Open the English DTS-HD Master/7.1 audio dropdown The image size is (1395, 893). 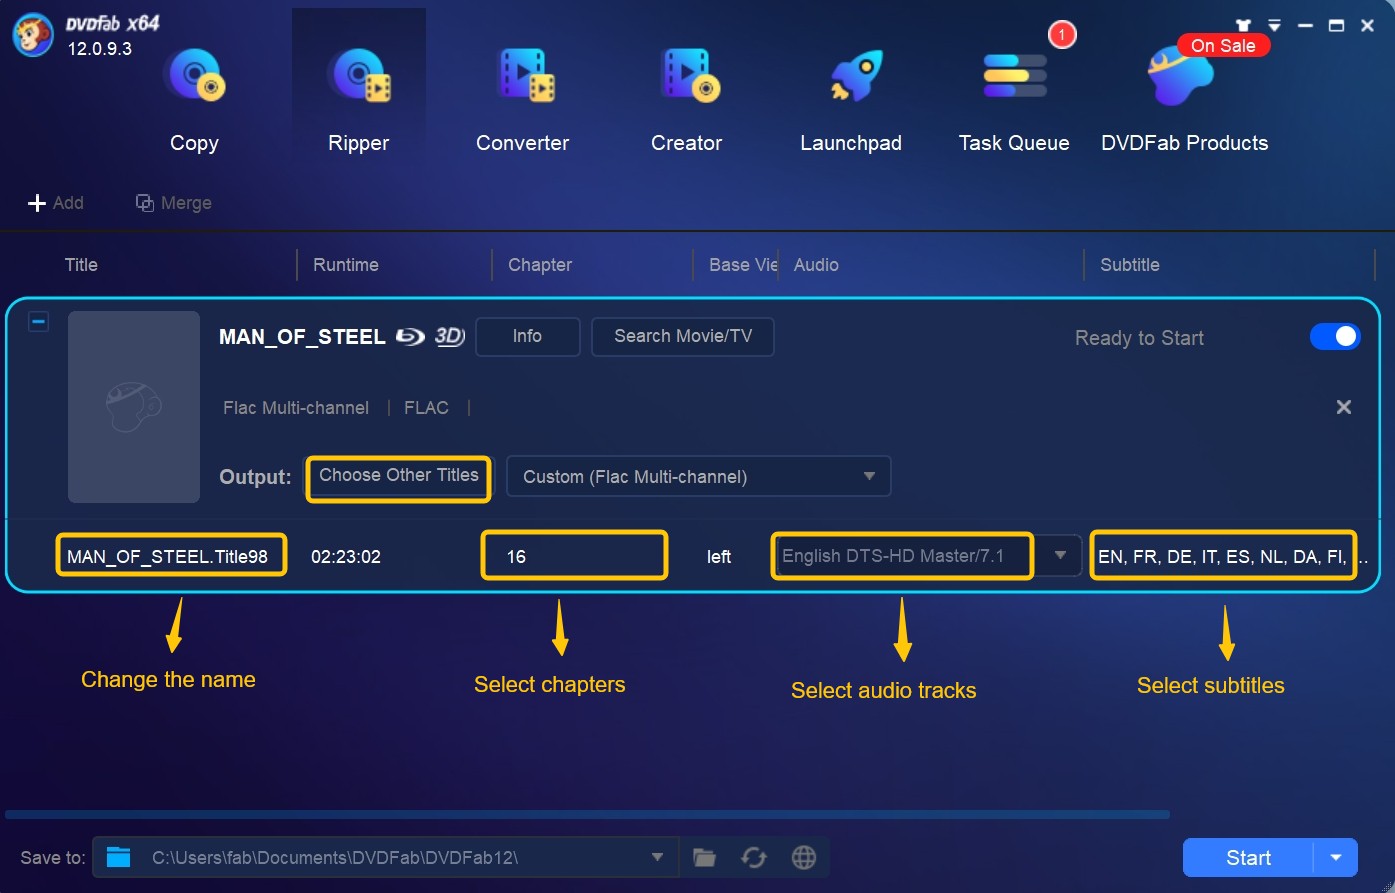[x=1060, y=556]
